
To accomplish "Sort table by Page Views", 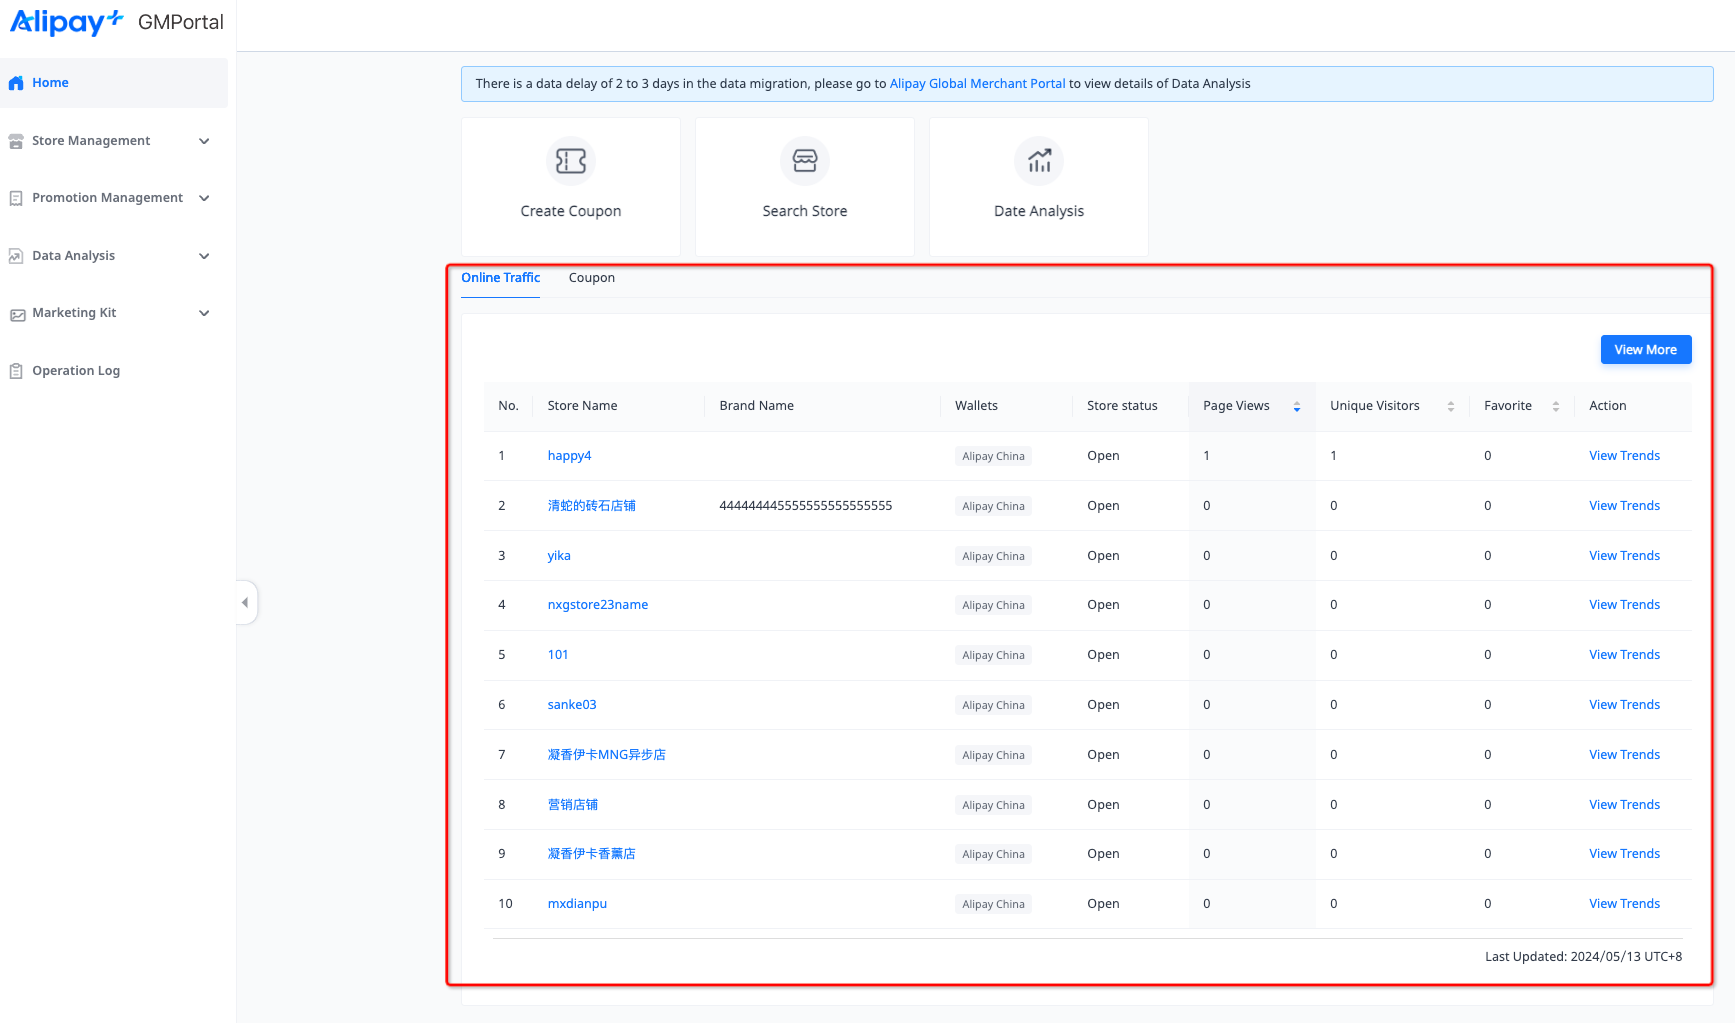I will point(1296,406).
